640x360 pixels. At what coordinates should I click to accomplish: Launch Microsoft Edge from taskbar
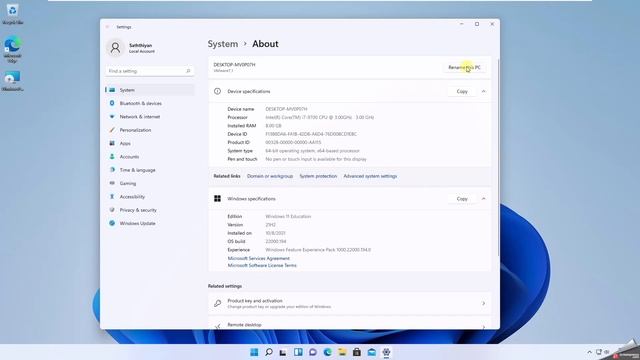[327, 352]
